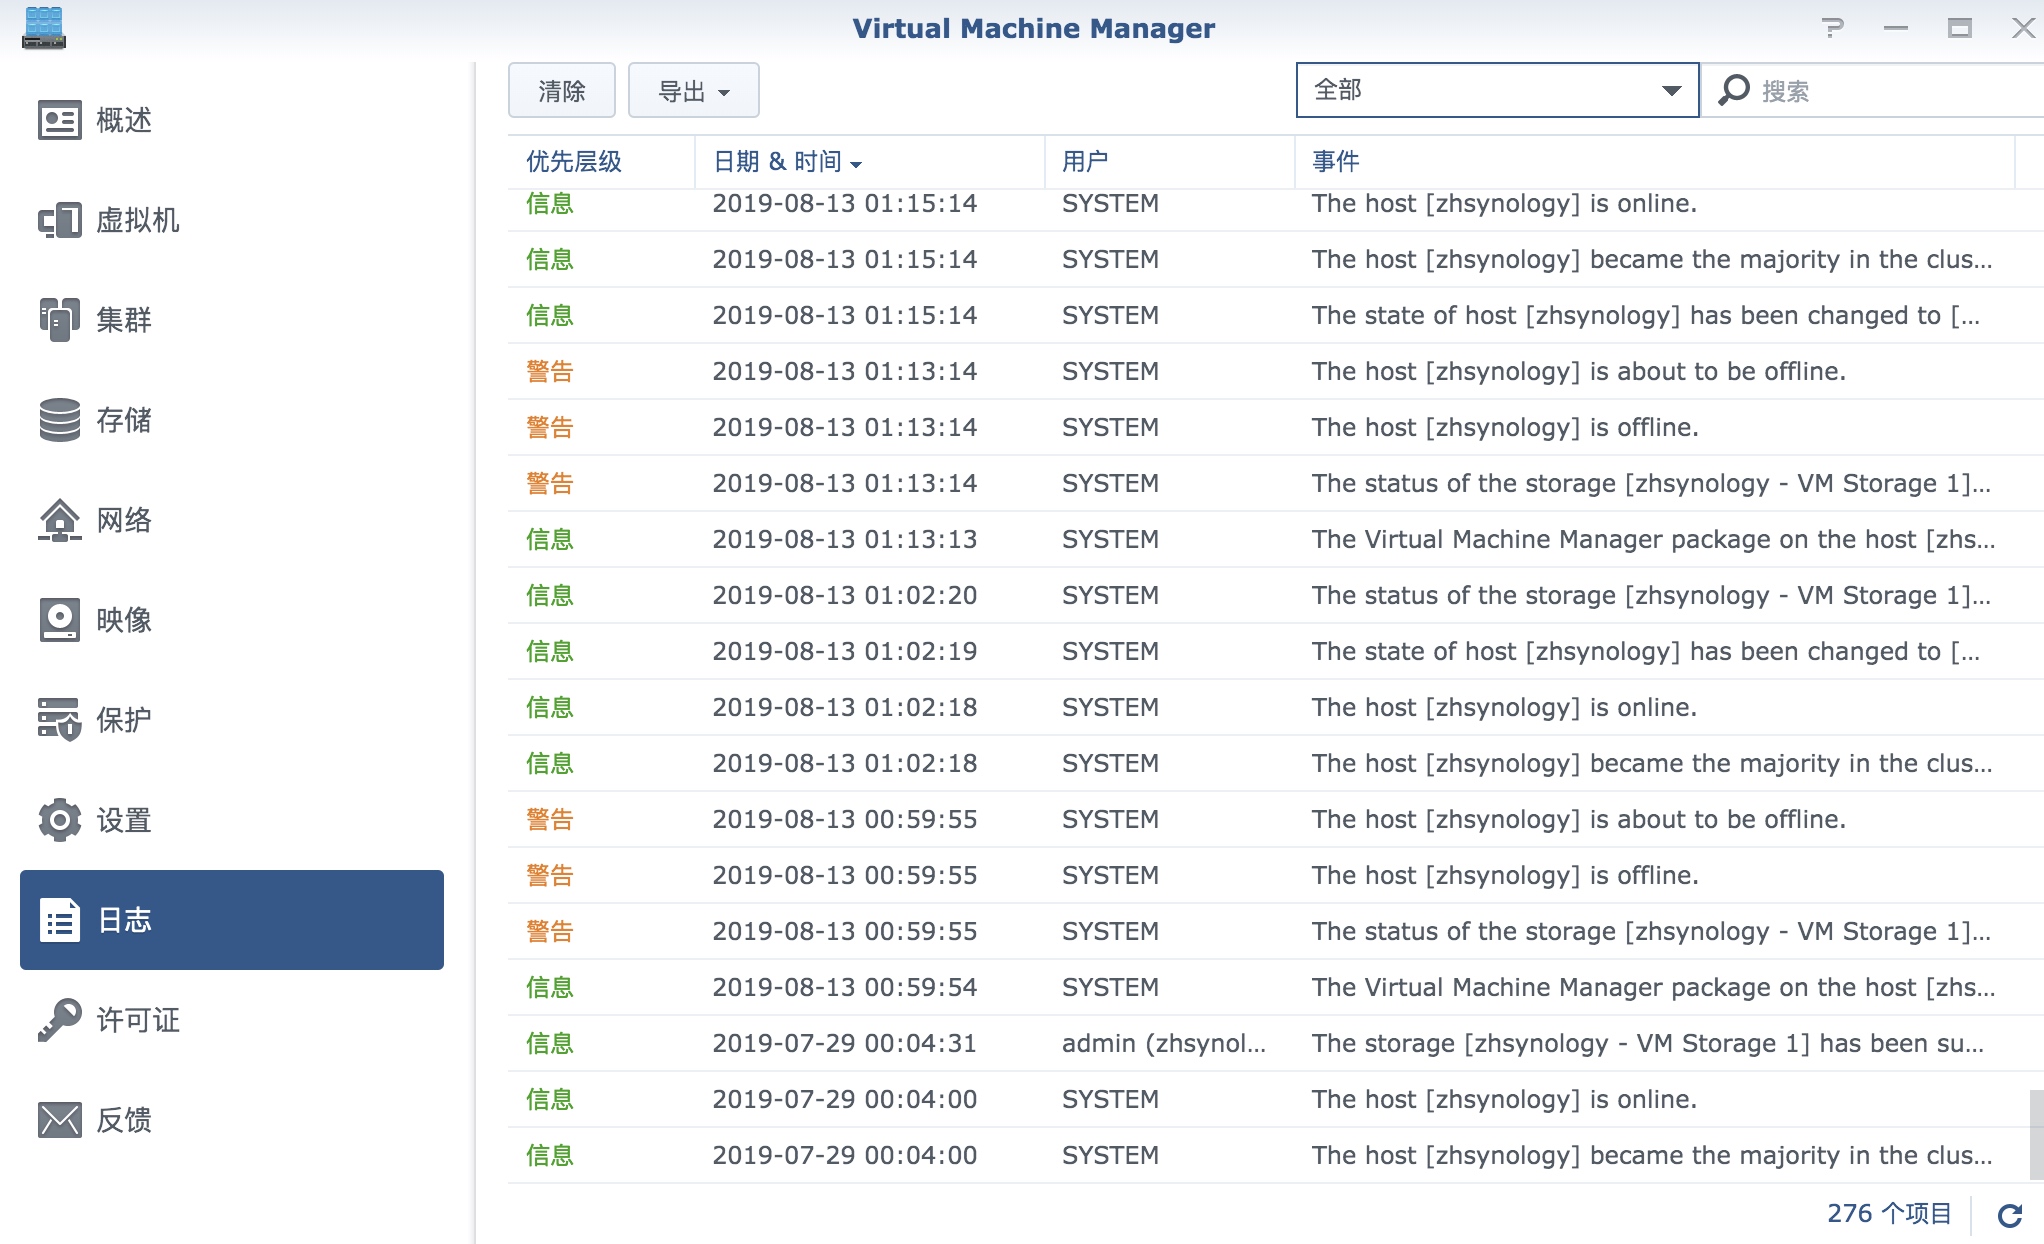This screenshot has width=2044, height=1244.
Task: Select the 虚拟机 virtual machine icon
Action: [59, 220]
